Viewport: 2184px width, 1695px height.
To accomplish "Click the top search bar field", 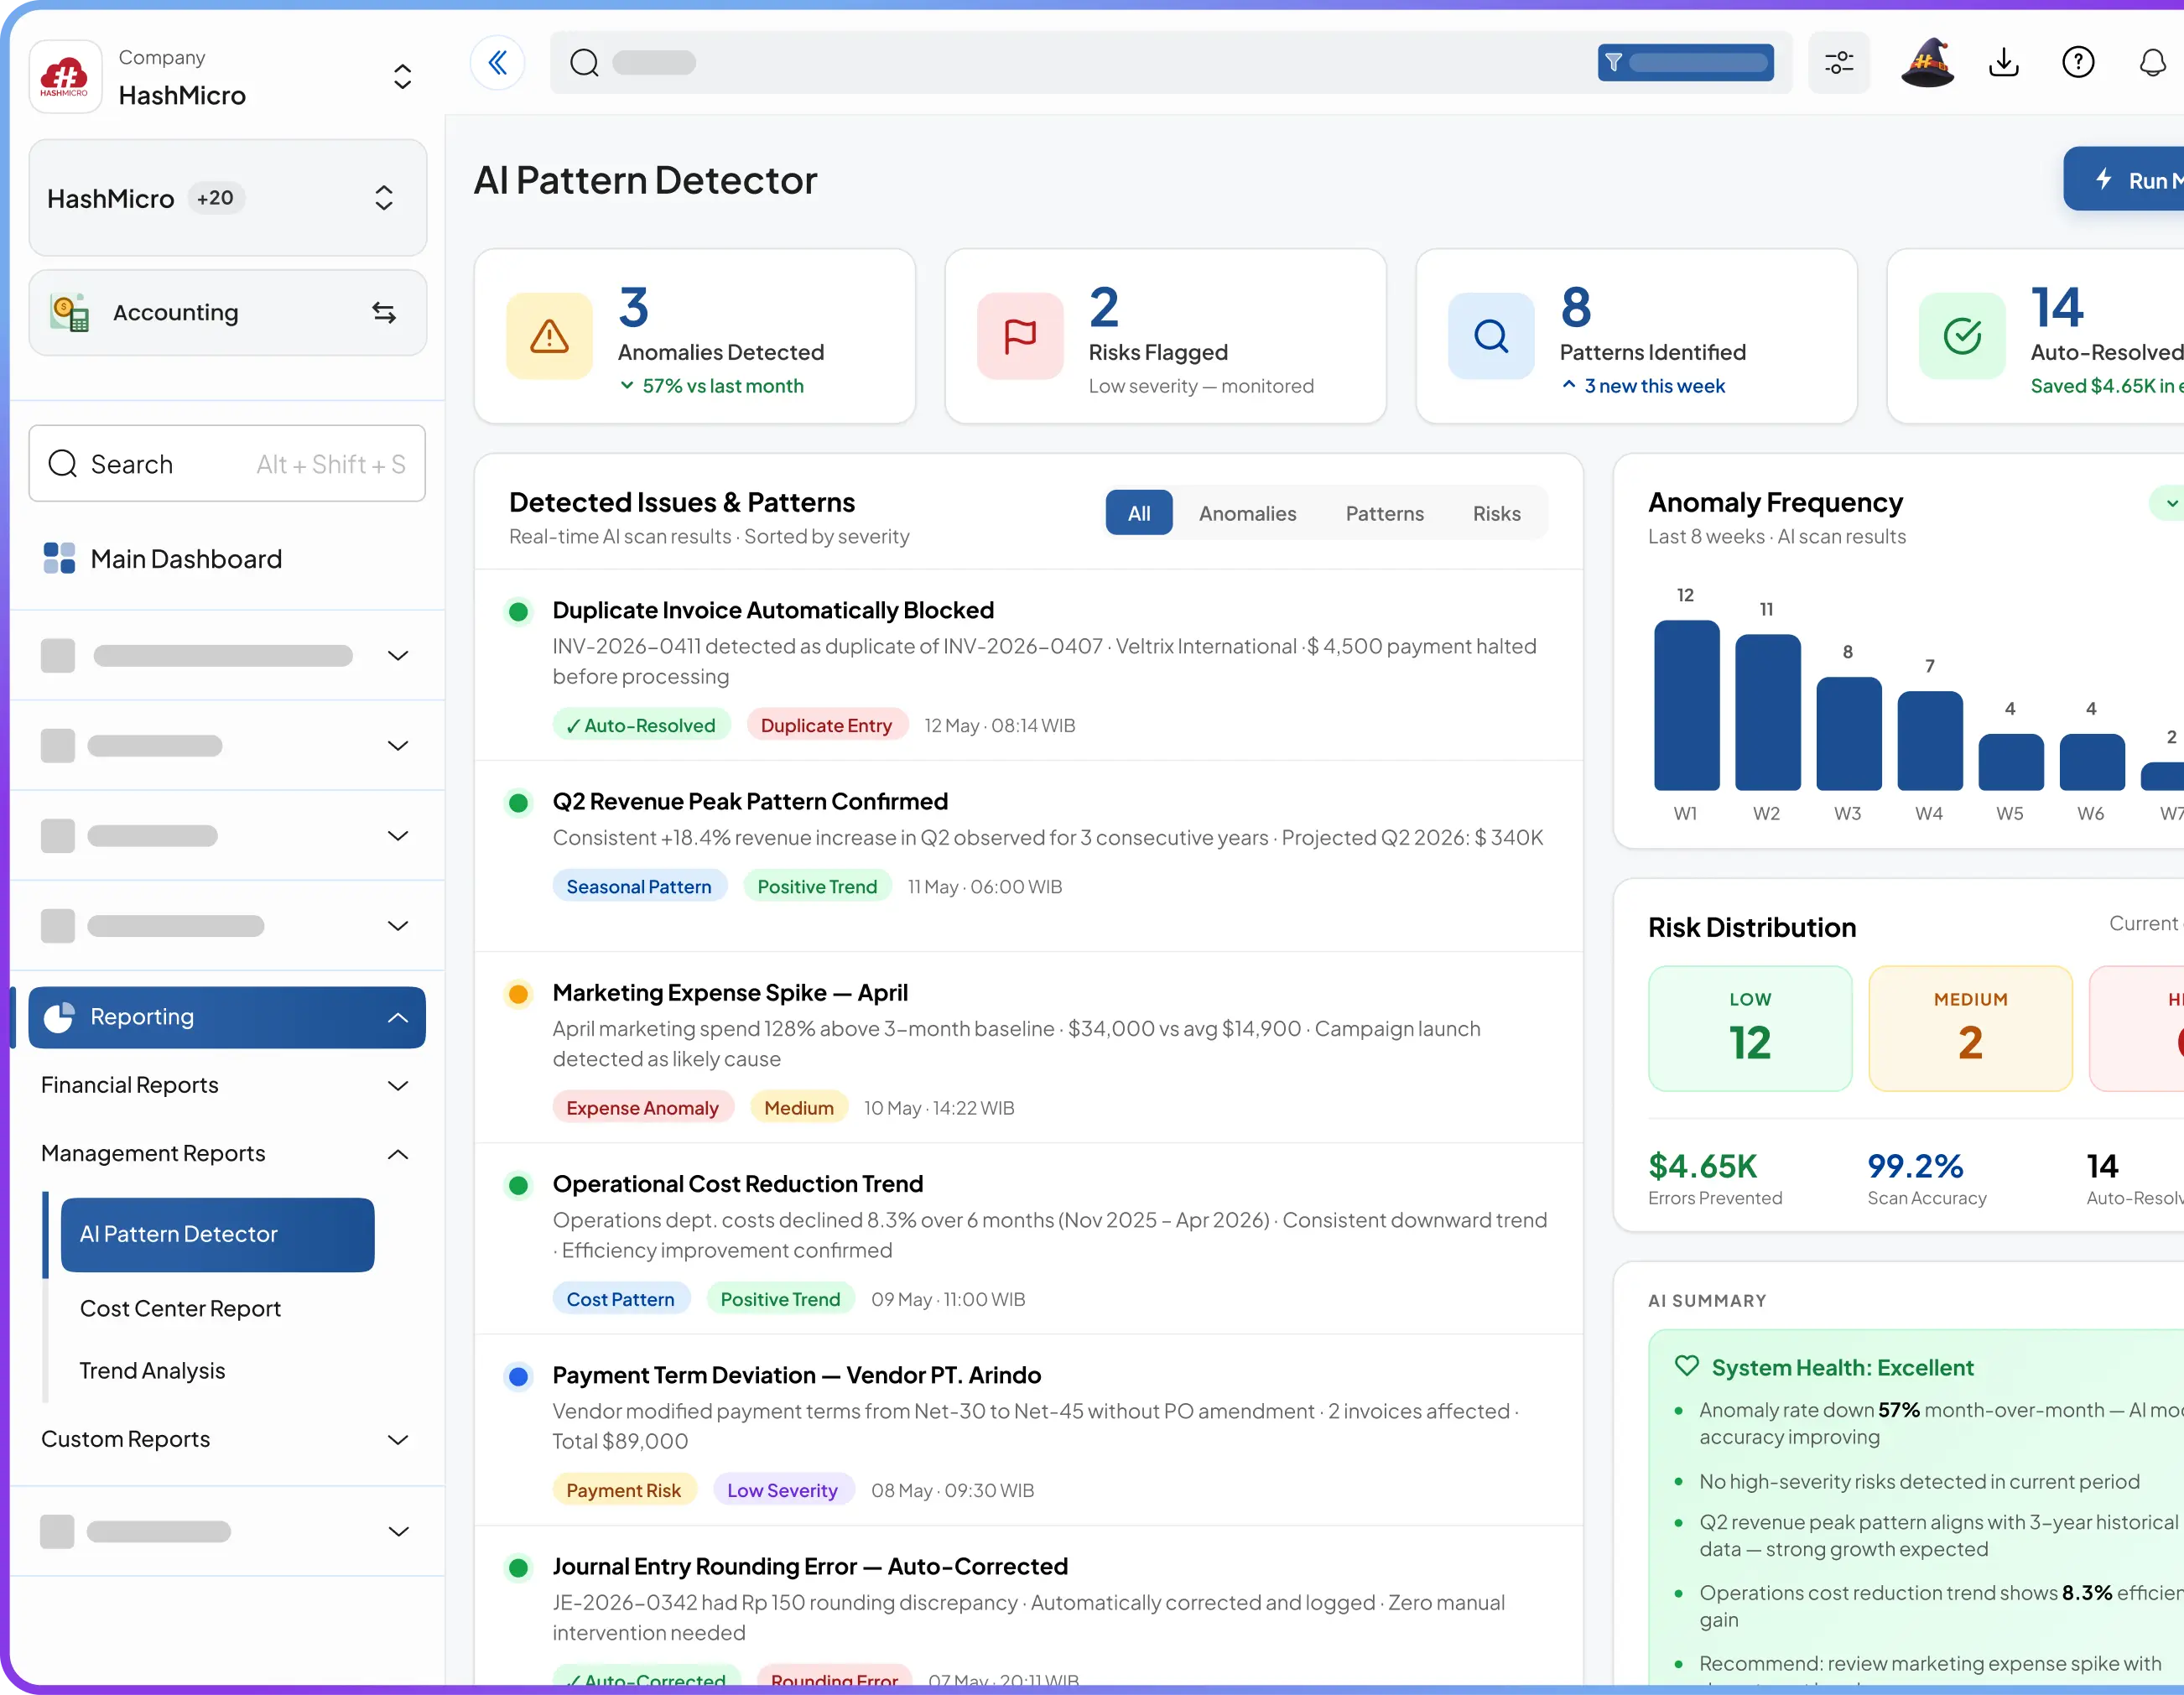I will tap(1171, 63).
